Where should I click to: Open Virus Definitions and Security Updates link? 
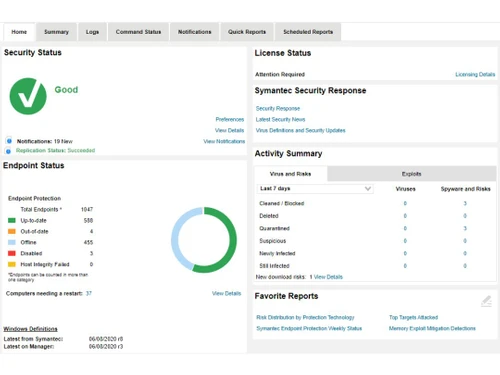(300, 130)
